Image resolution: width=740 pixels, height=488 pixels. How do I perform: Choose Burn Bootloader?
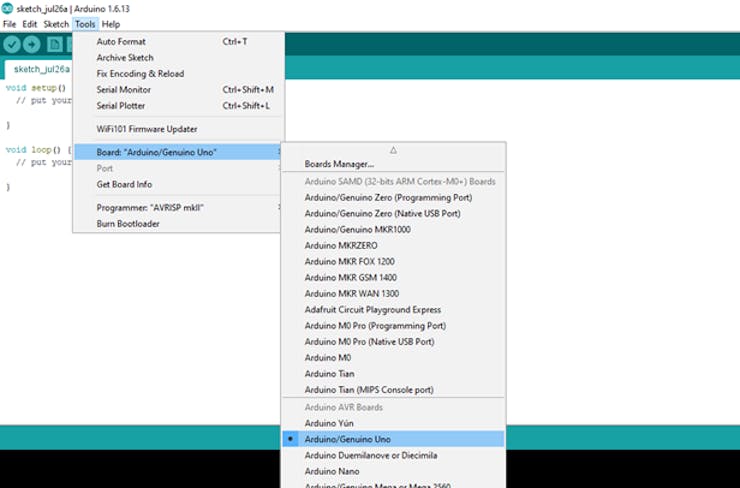(178, 224)
